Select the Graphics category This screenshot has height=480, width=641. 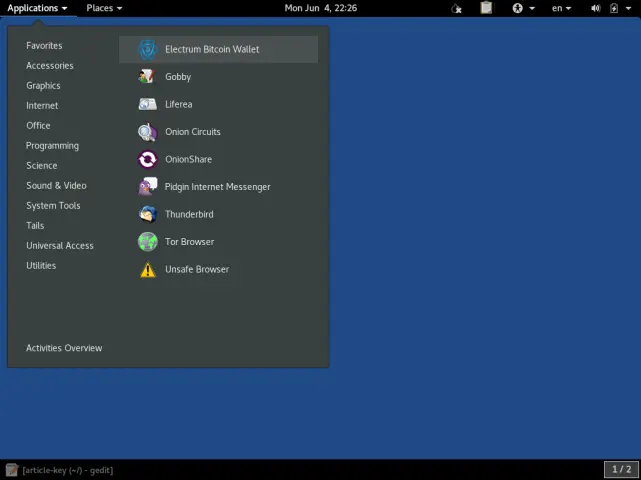(x=43, y=86)
